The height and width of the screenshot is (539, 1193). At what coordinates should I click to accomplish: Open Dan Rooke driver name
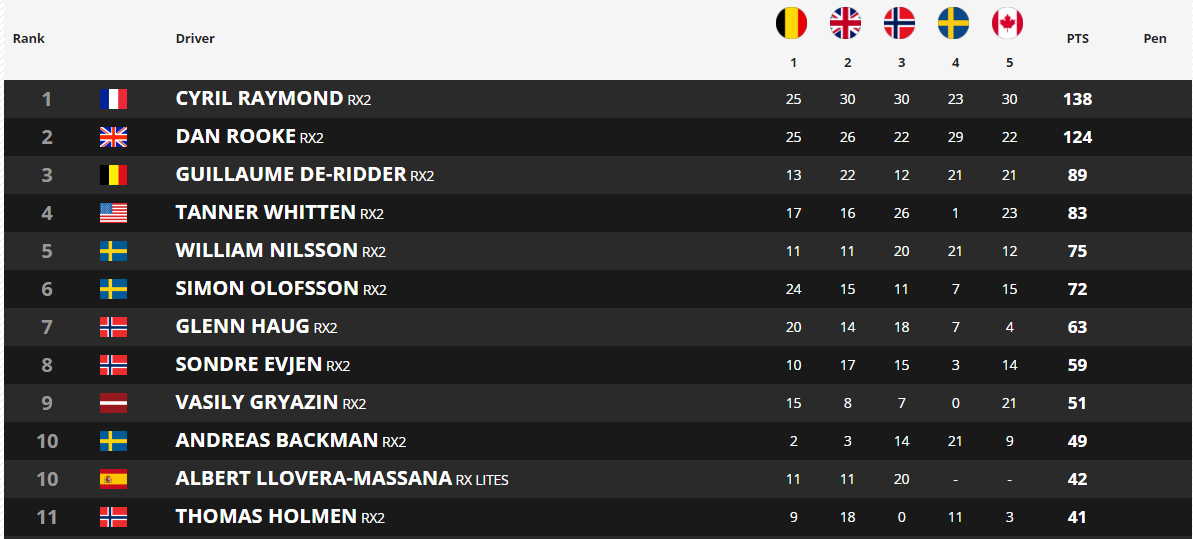coord(235,136)
